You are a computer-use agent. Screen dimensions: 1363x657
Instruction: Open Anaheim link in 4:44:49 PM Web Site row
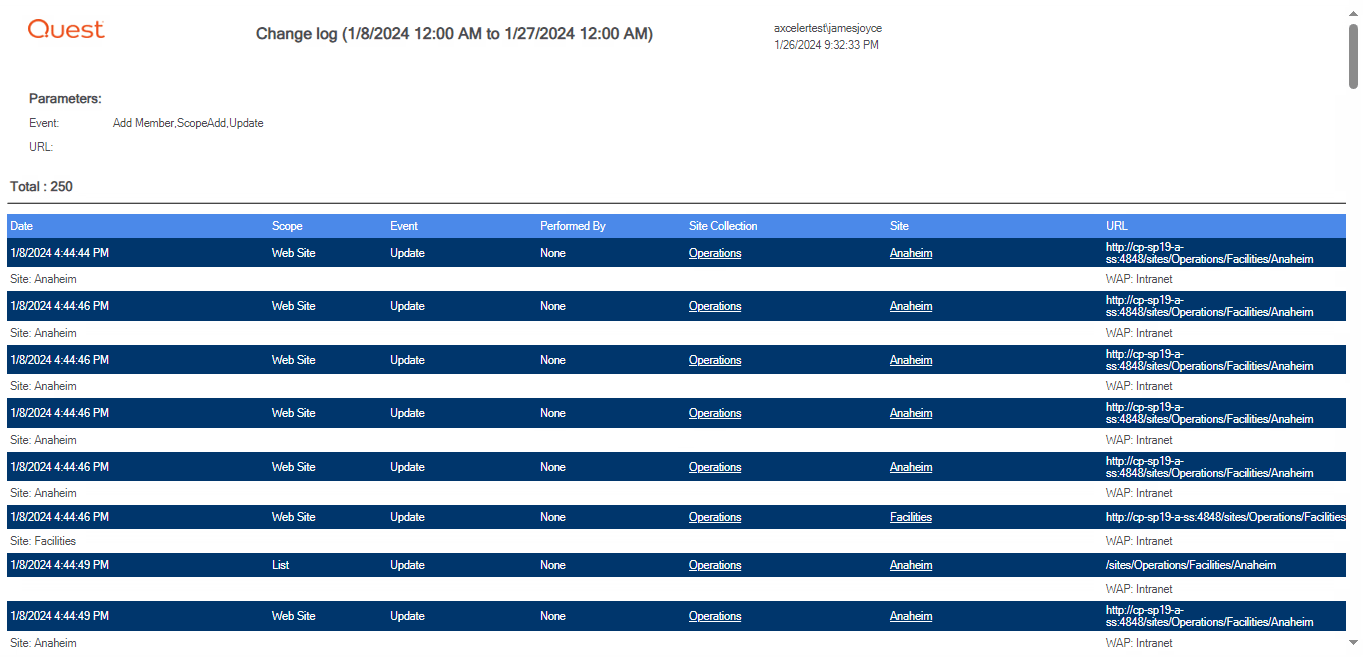911,616
